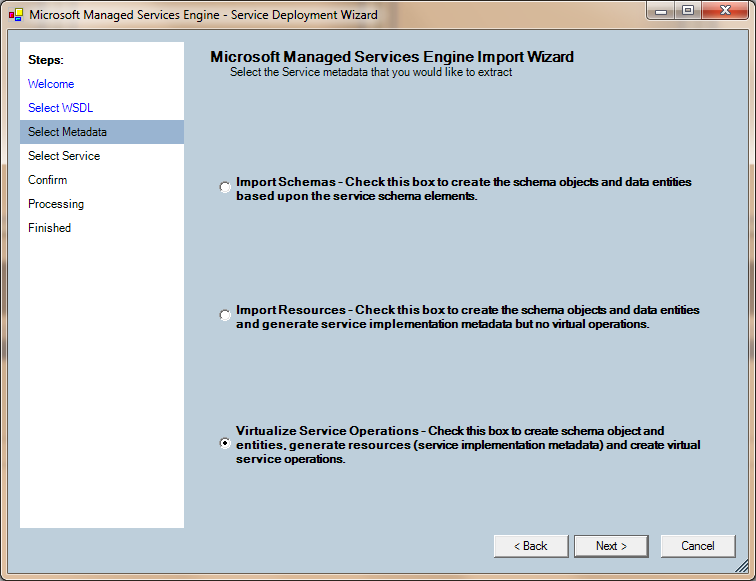Click the window corner size grip
This screenshot has width=756, height=581.
click(x=742, y=566)
